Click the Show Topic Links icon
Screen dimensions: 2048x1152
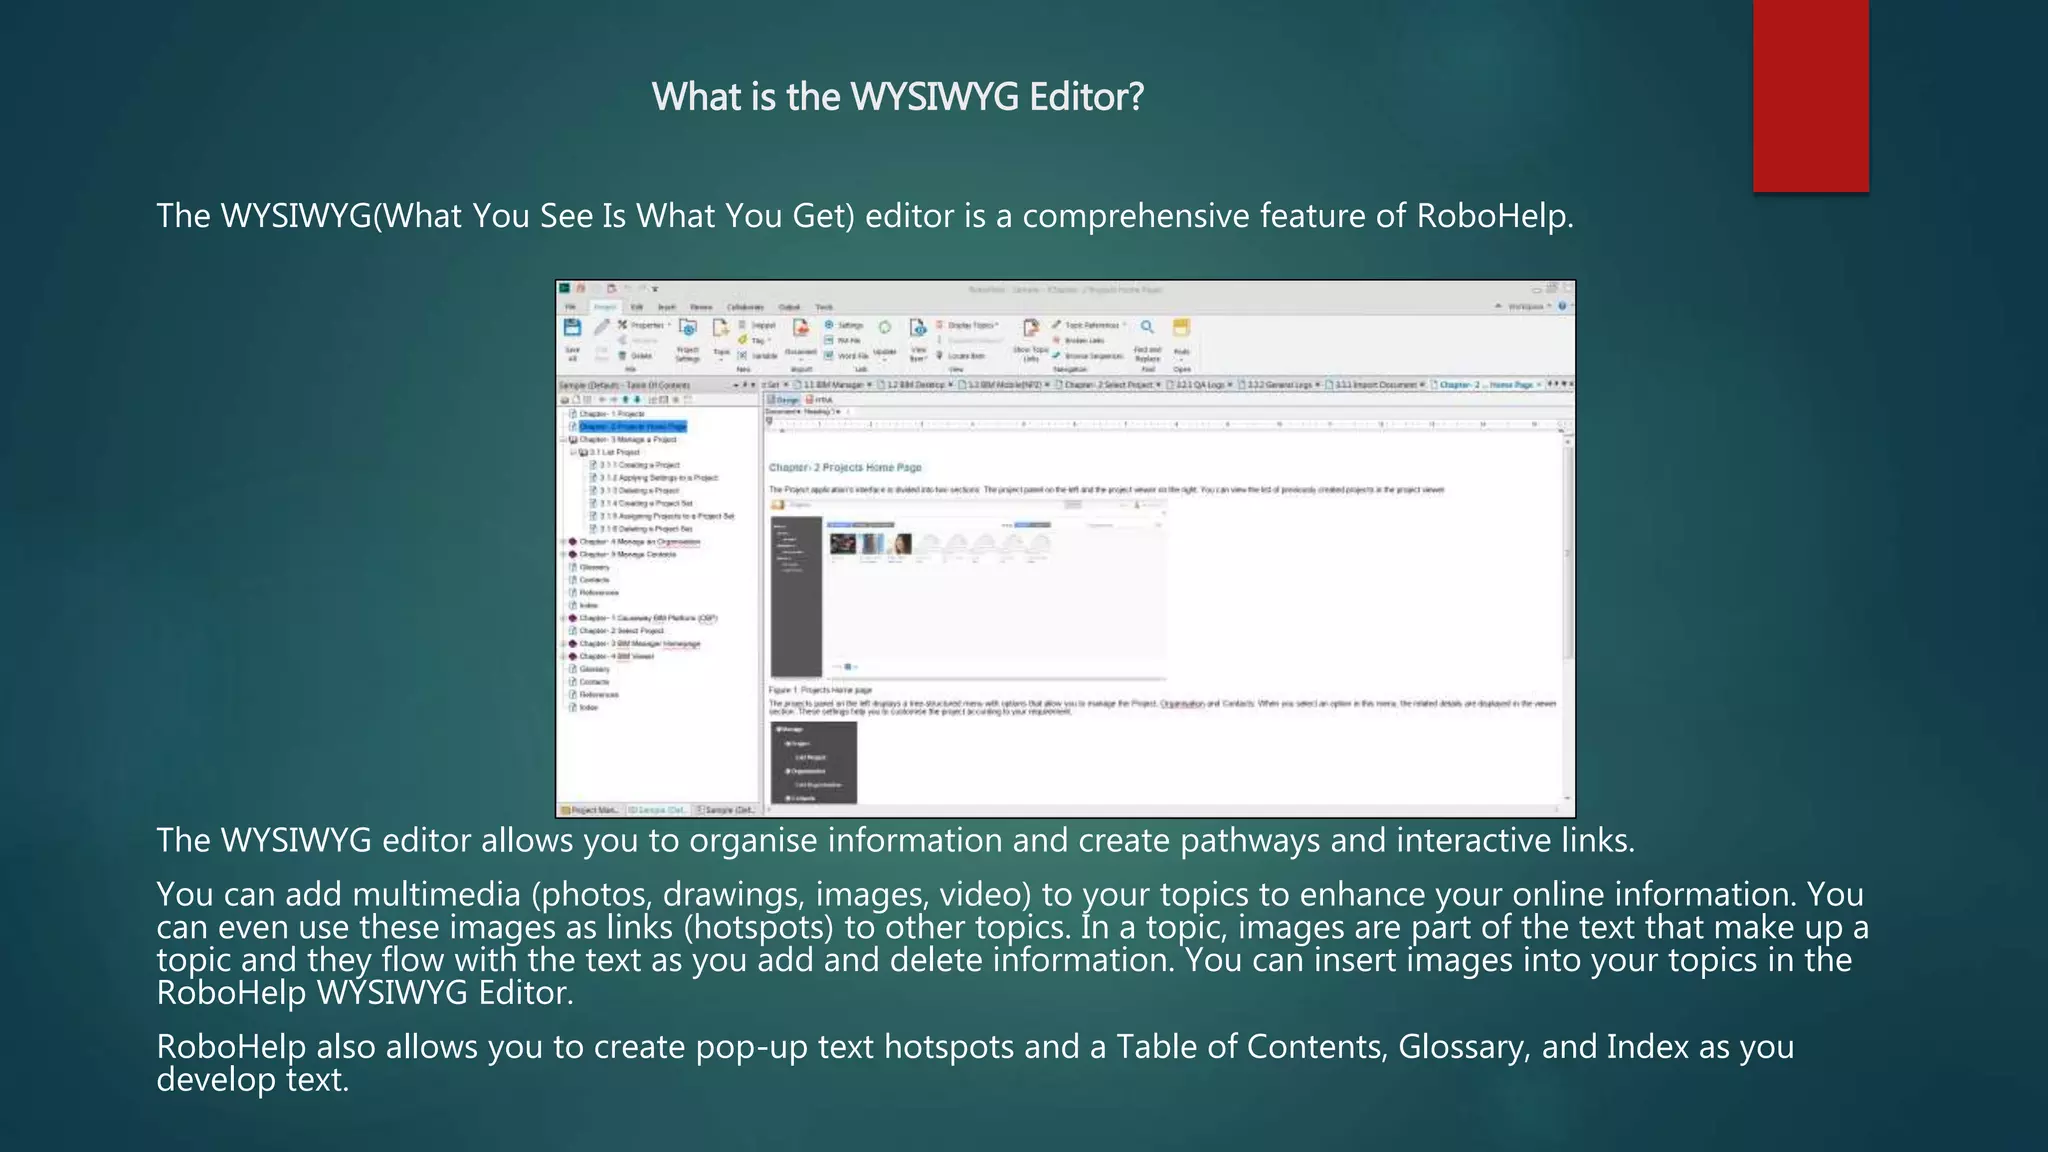1031,327
